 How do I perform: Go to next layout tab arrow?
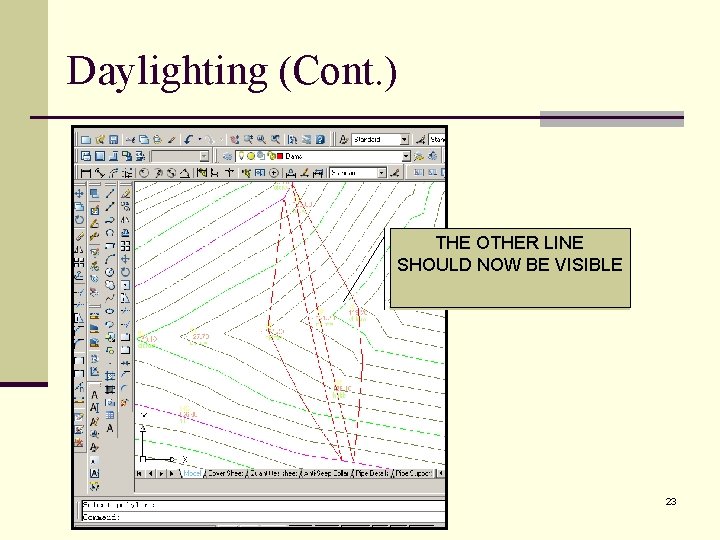[x=161, y=473]
